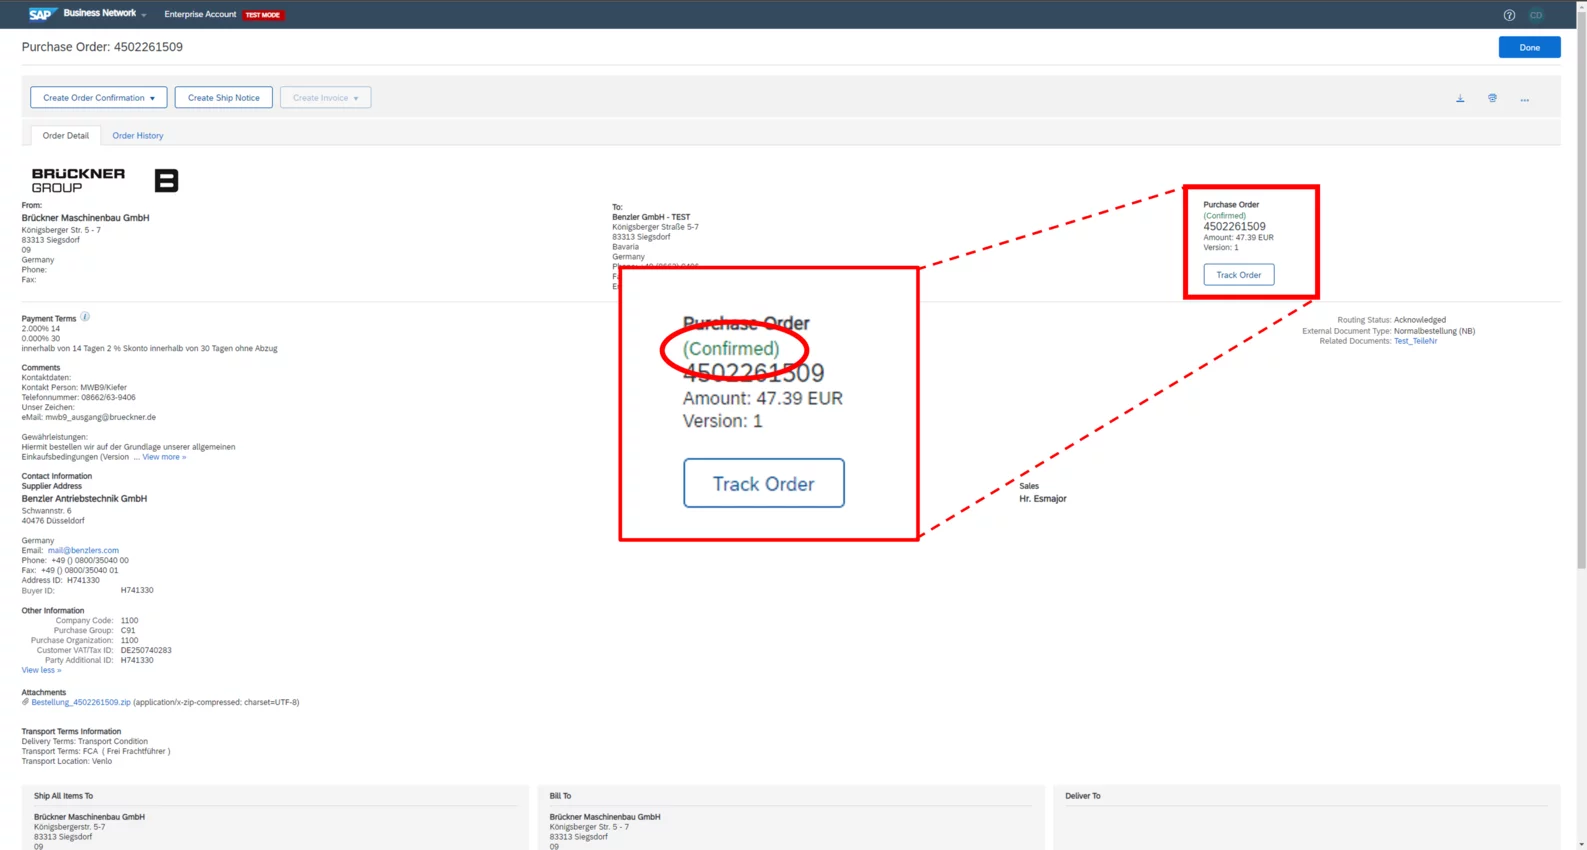This screenshot has height=850, width=1587.
Task: Expand the Business Network dropdown
Action: click(x=104, y=14)
